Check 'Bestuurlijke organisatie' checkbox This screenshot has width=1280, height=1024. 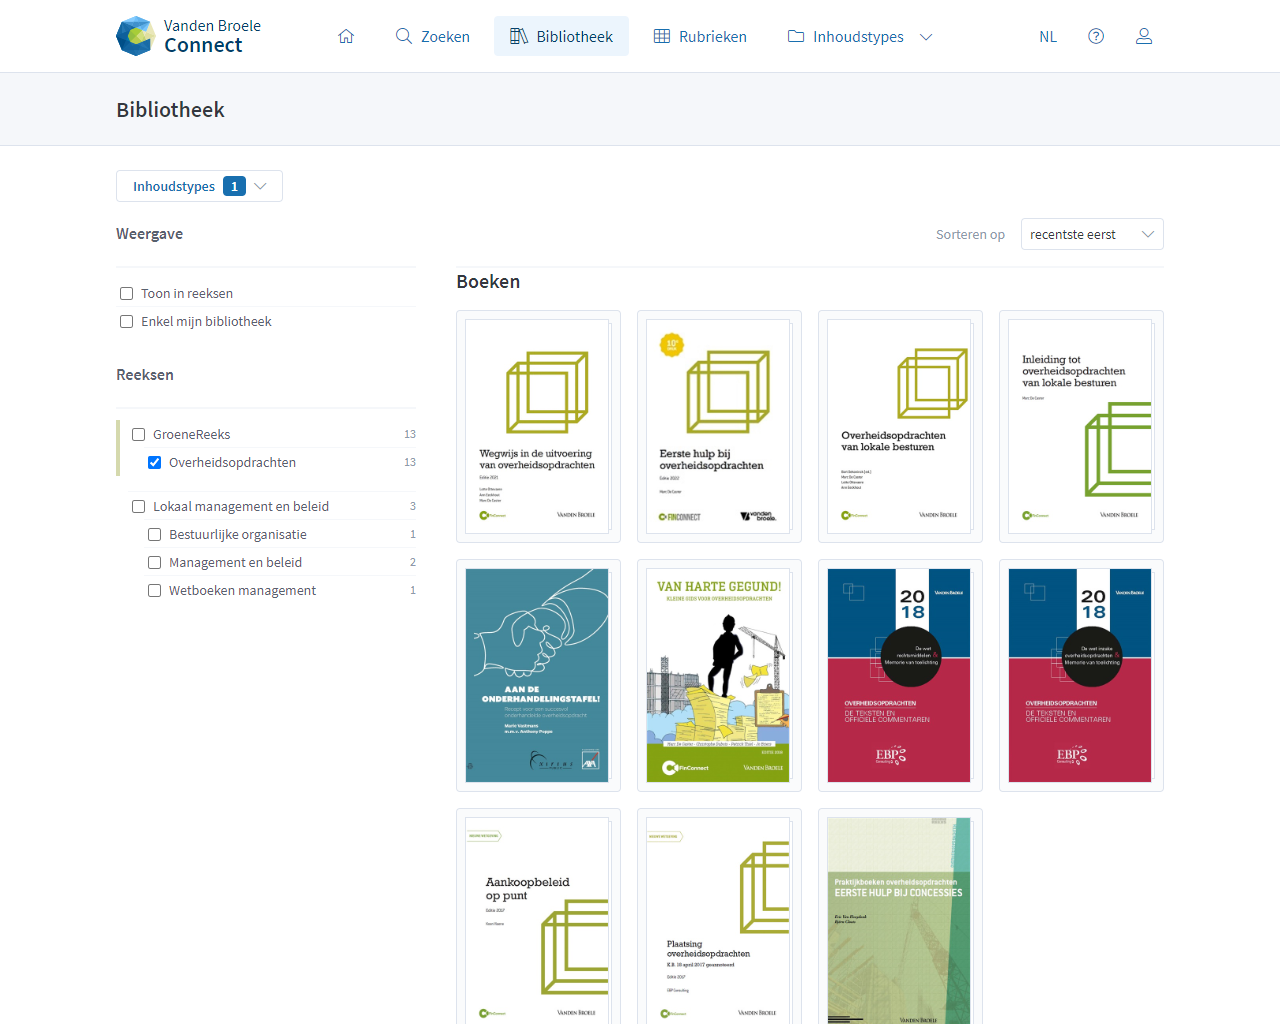(155, 534)
